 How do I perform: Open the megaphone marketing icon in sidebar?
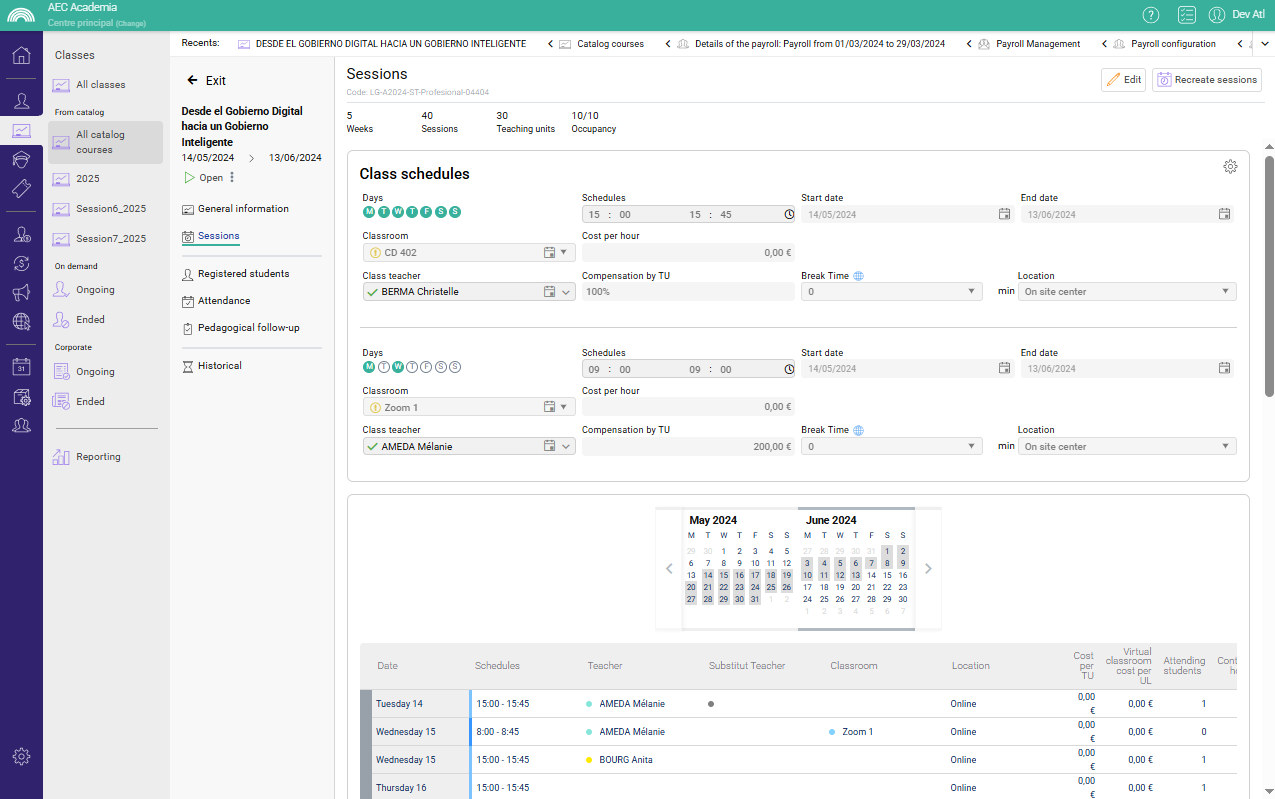coord(21,293)
